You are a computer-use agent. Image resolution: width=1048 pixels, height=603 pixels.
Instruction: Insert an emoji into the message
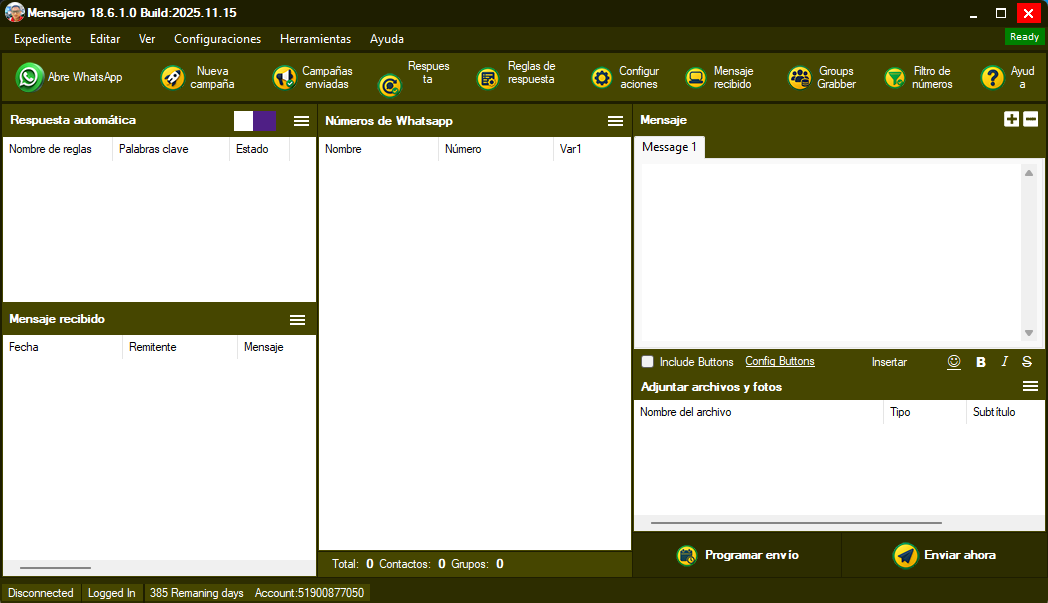click(x=953, y=362)
